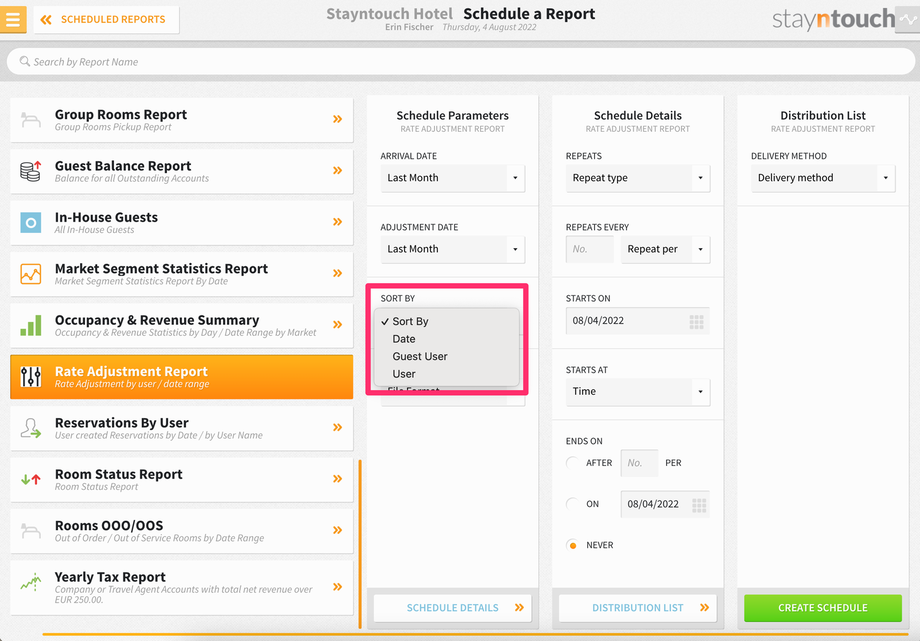Open In-House Guests via its chevron arrow
The width and height of the screenshot is (920, 641).
tap(337, 222)
